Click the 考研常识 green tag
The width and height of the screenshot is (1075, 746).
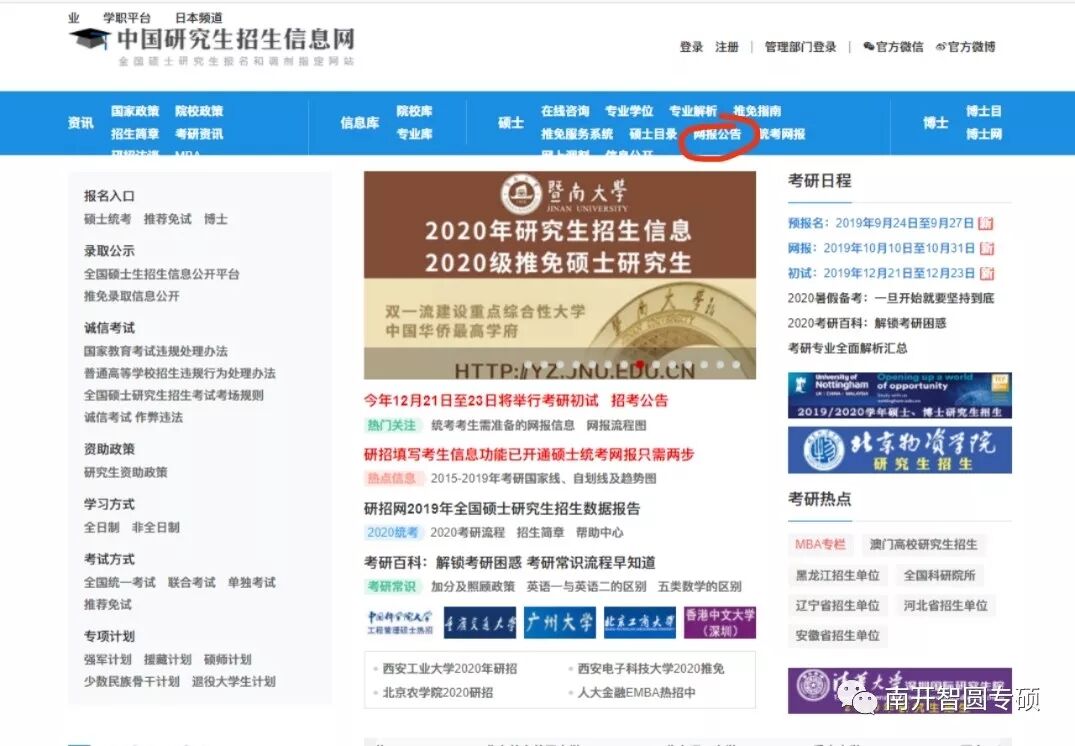coord(391,586)
